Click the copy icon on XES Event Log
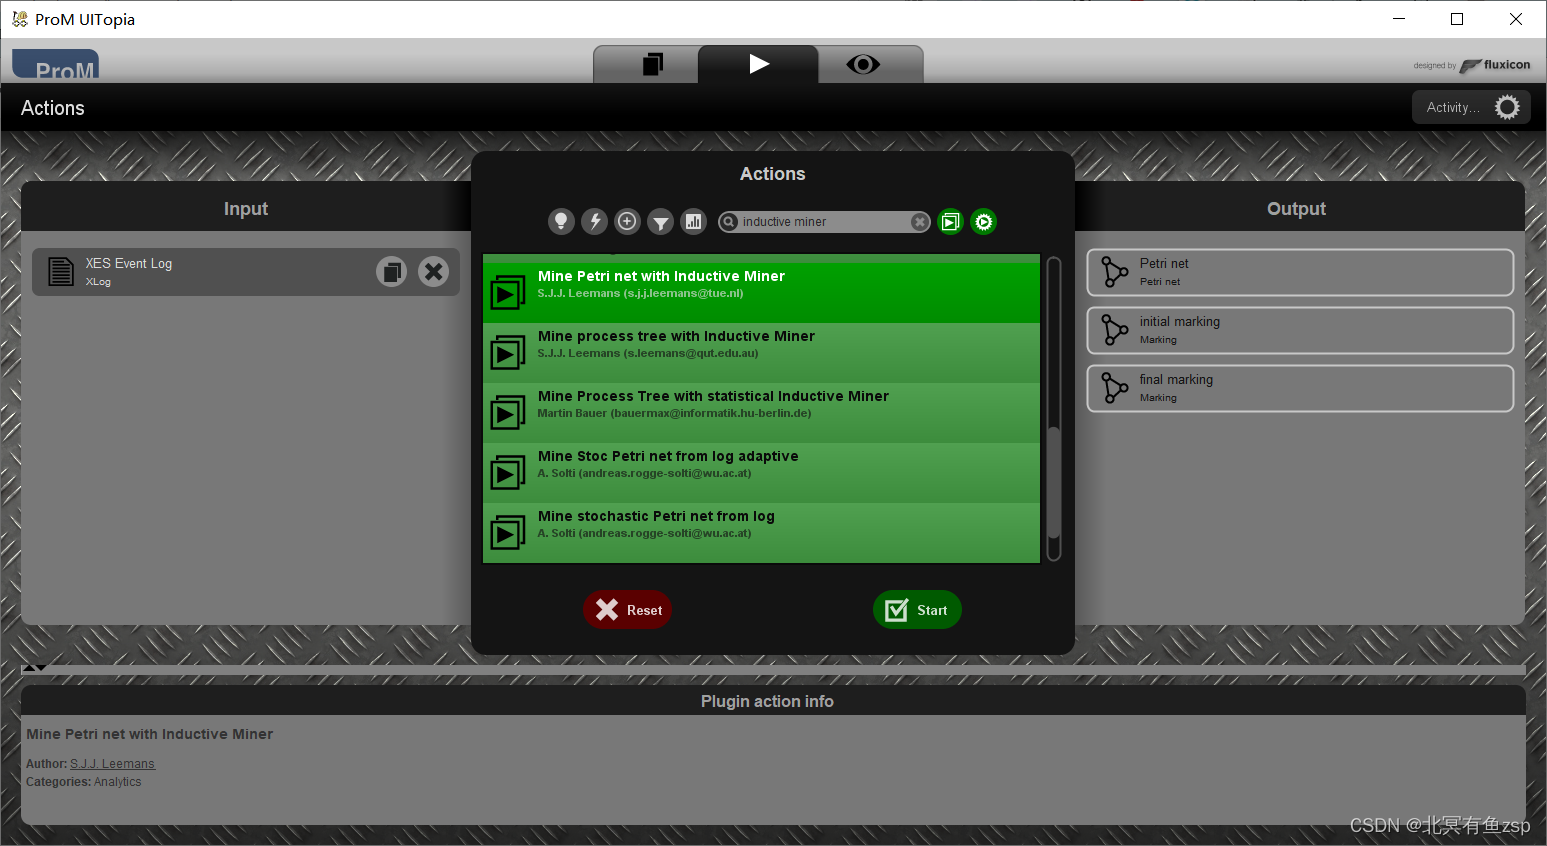The width and height of the screenshot is (1547, 846). pos(392,271)
